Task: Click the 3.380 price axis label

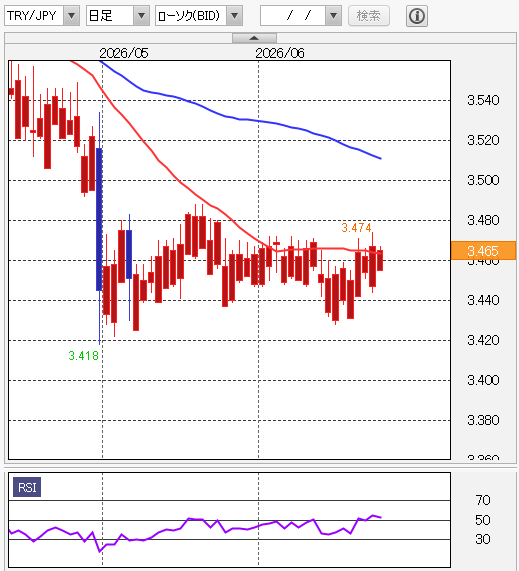Action: click(x=483, y=420)
